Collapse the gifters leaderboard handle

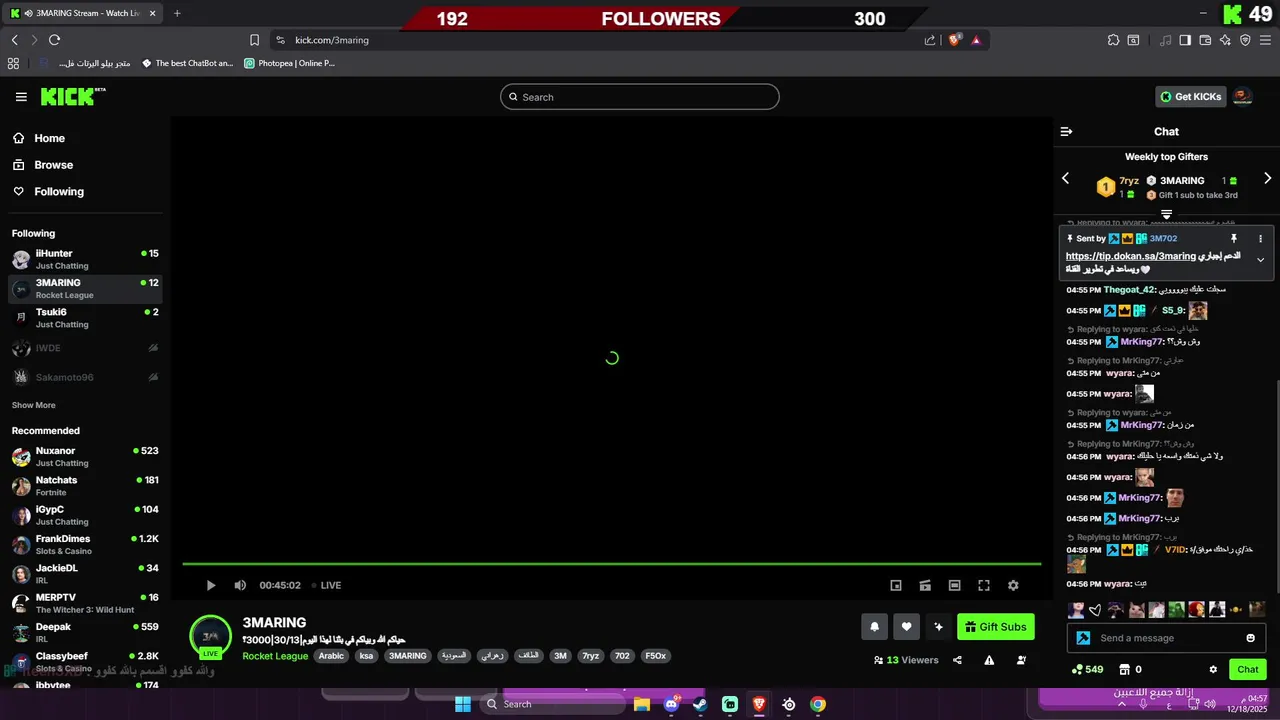click(x=1166, y=215)
